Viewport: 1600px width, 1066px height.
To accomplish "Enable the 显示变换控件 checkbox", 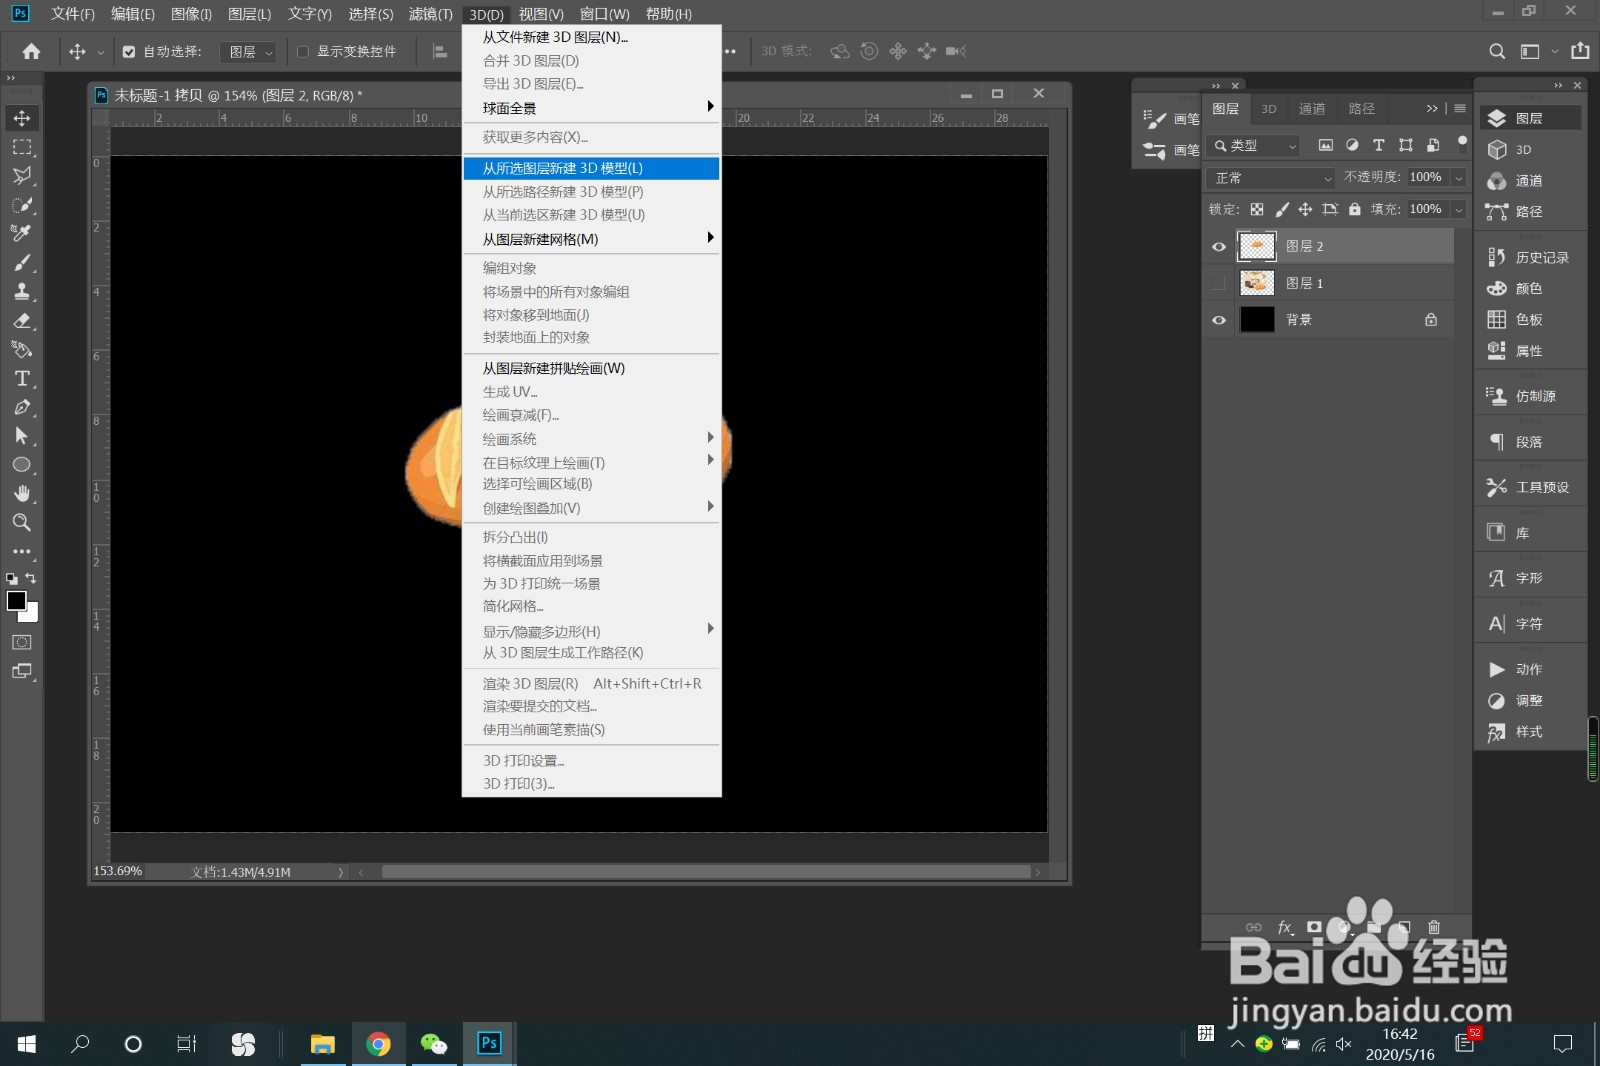I will pos(303,52).
